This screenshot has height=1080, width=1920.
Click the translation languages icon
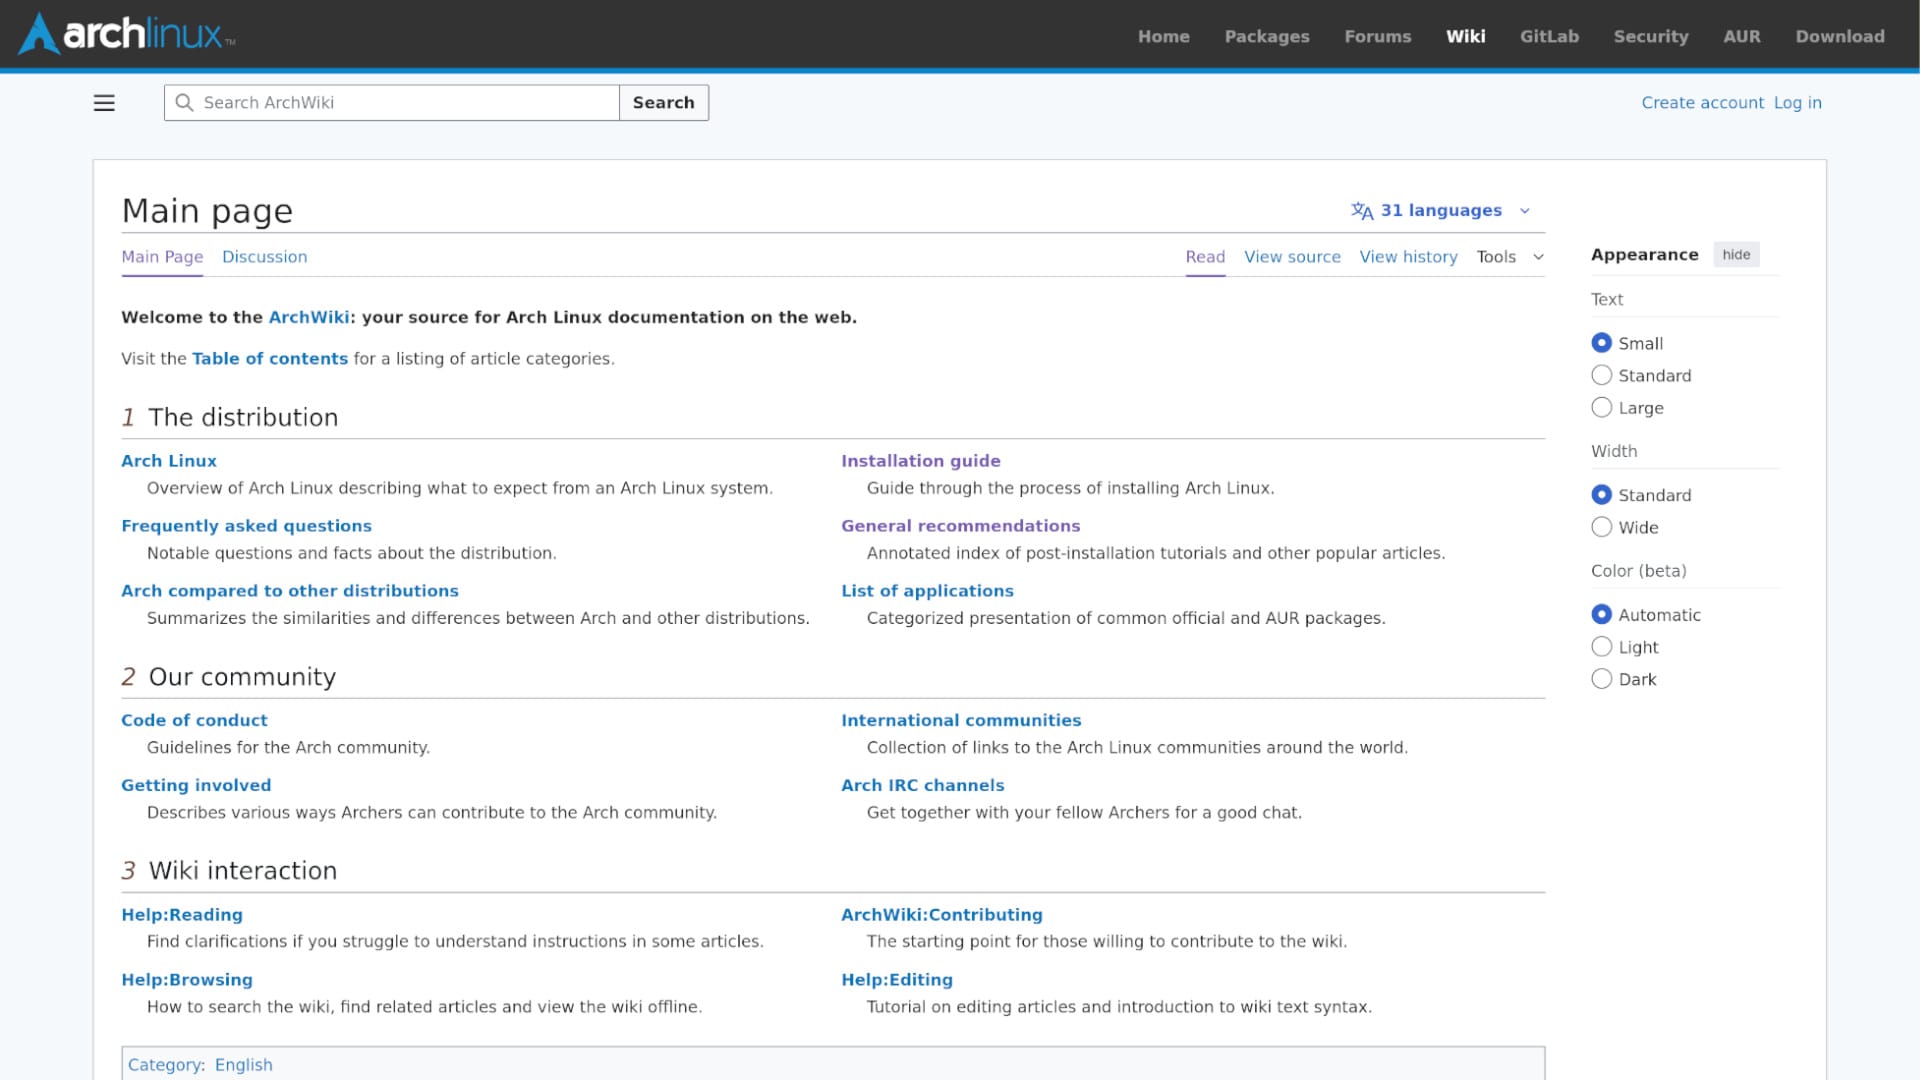1361,211
